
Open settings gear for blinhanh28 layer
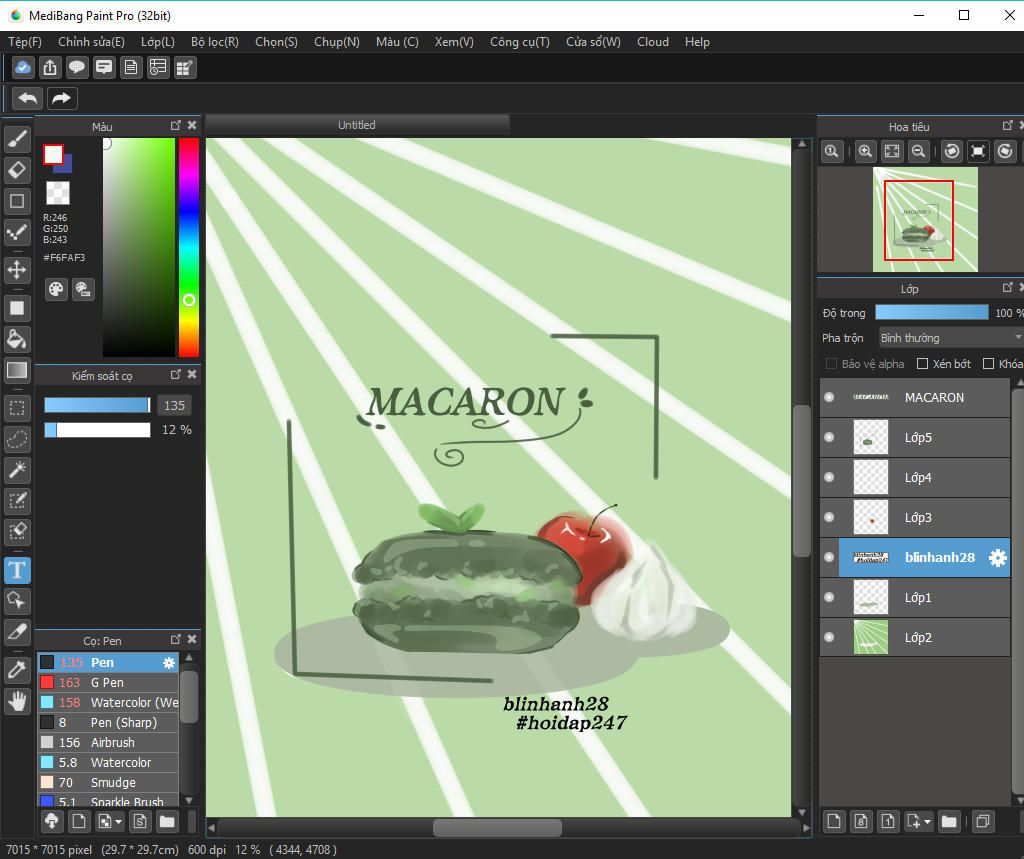pyautogui.click(x=997, y=558)
